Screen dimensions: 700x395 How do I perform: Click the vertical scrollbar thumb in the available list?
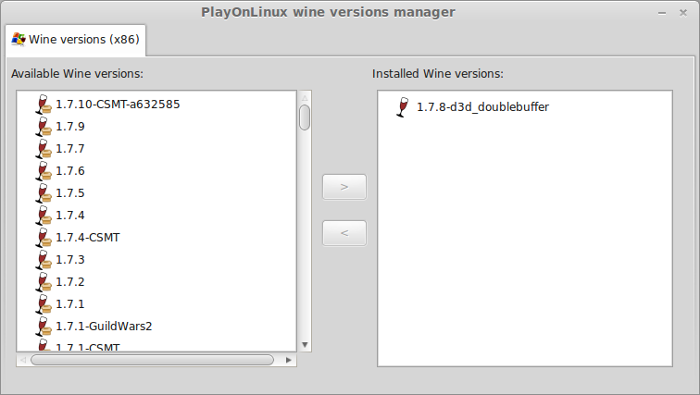(x=305, y=117)
